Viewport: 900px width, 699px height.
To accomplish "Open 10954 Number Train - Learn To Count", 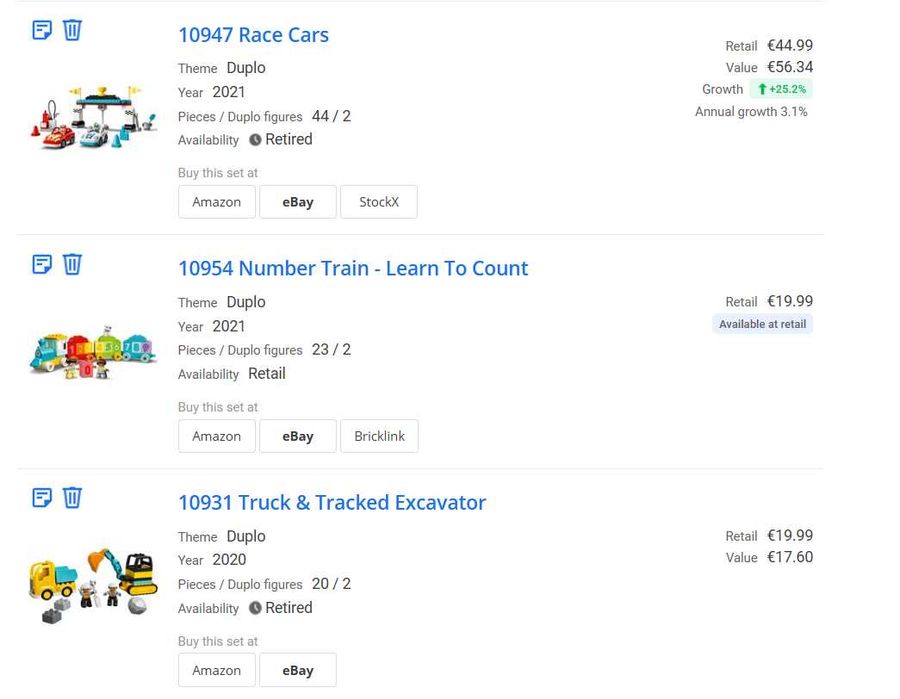I will pyautogui.click(x=352, y=268).
